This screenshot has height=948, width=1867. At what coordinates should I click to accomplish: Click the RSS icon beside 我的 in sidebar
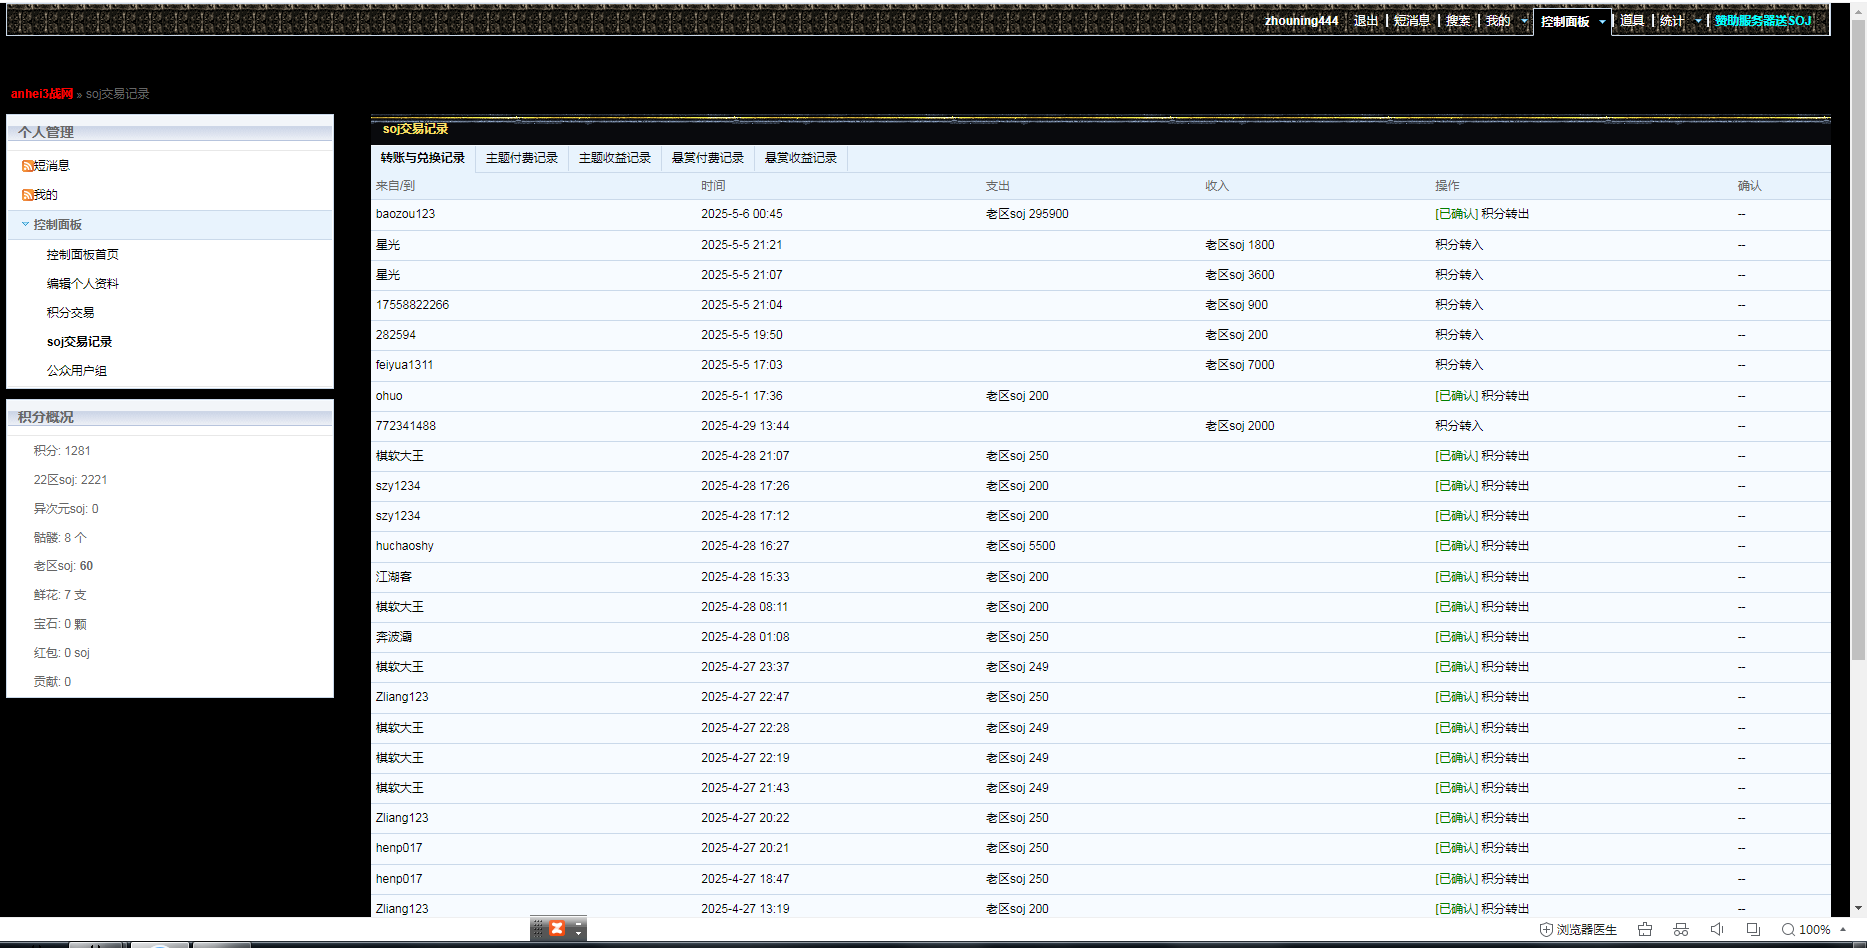pyautogui.click(x=27, y=195)
